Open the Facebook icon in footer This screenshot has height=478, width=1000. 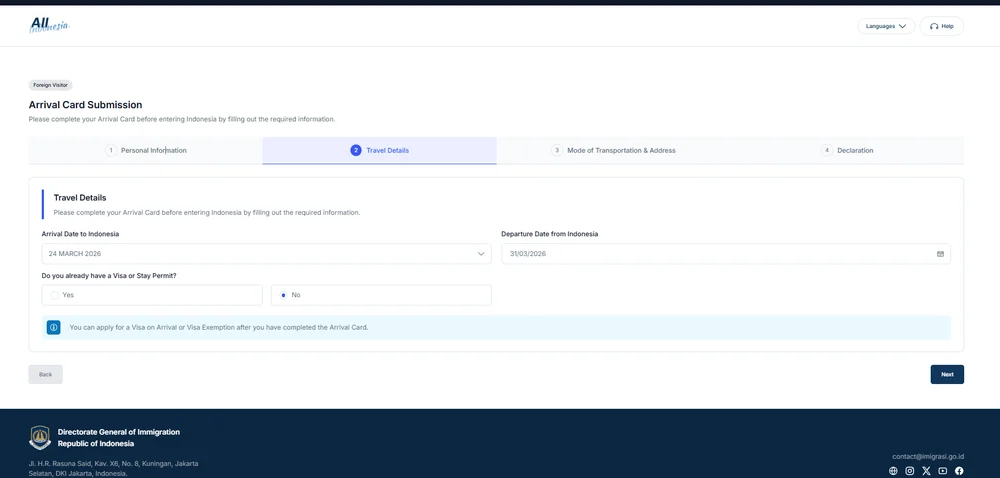click(x=959, y=471)
